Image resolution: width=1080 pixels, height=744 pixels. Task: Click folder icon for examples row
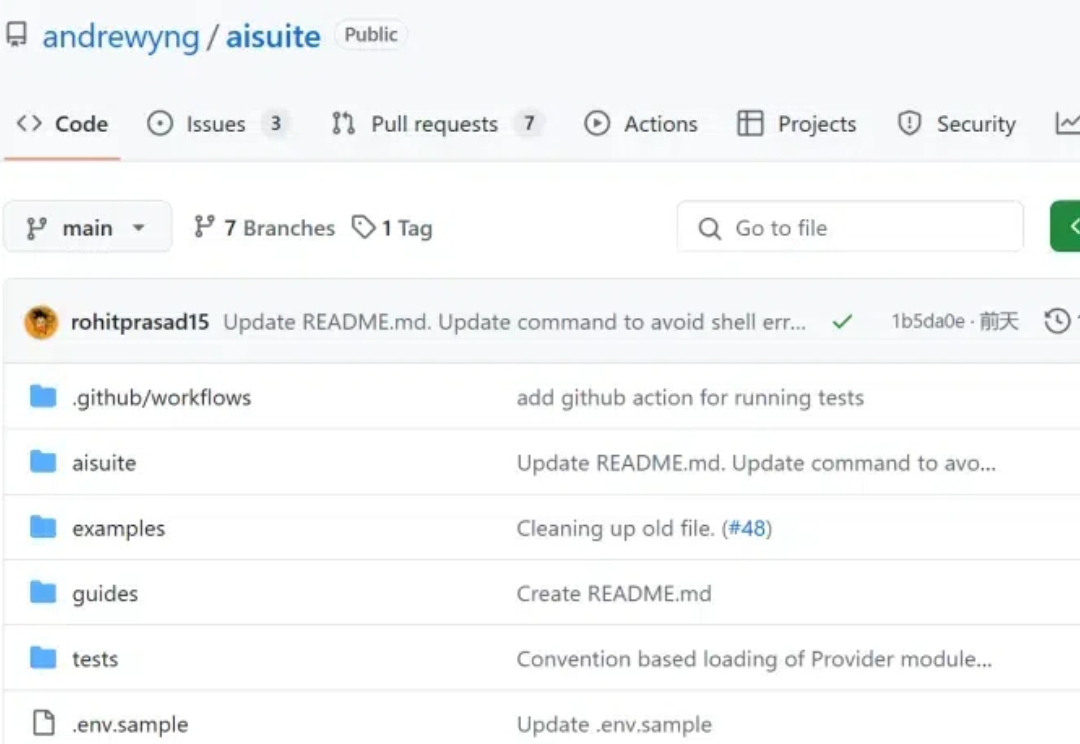coord(43,527)
